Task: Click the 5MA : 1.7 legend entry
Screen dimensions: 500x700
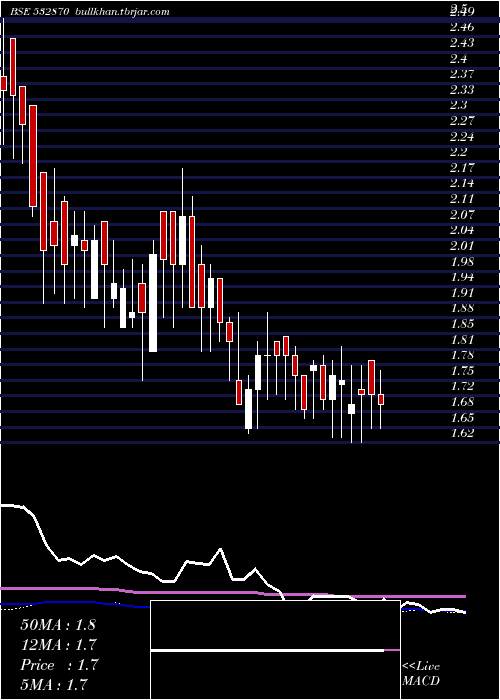Action: click(x=54, y=685)
